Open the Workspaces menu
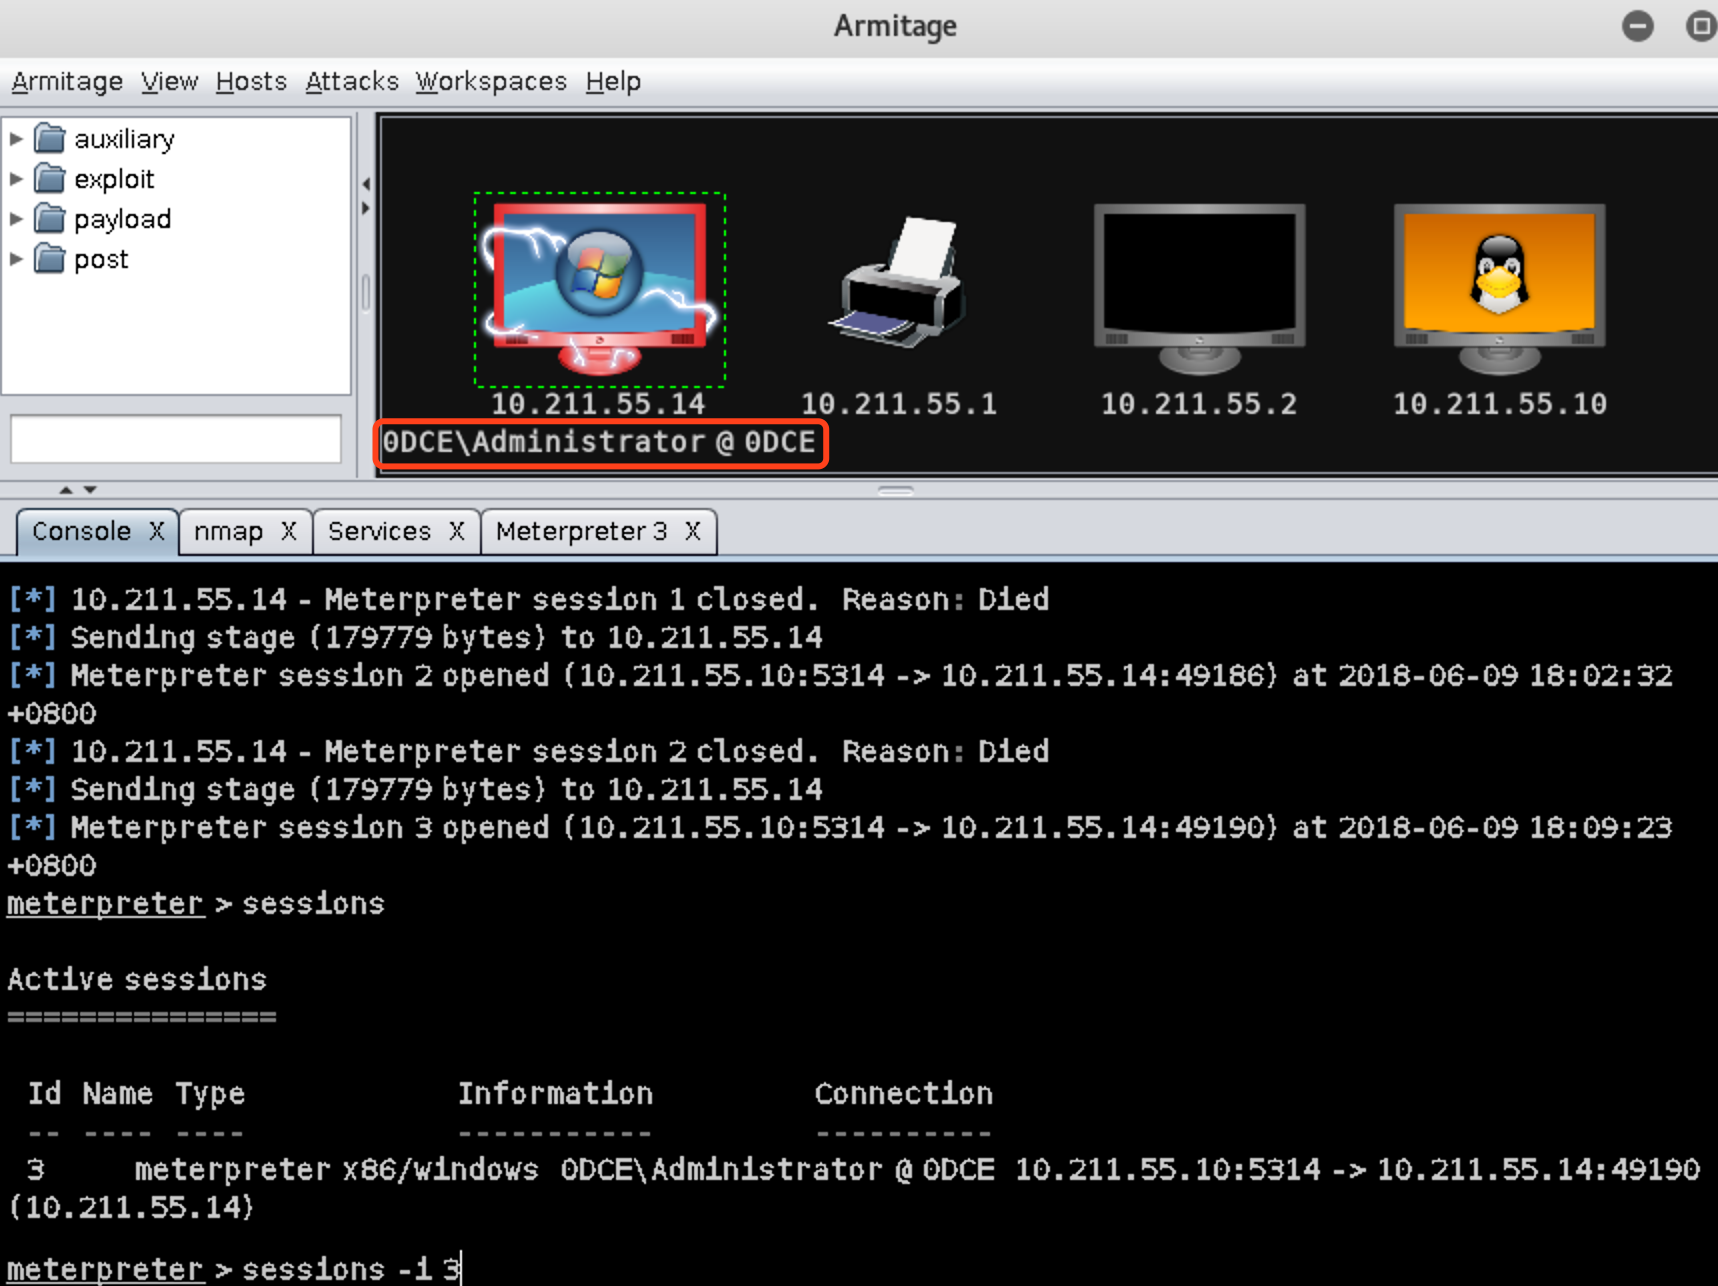Image resolution: width=1718 pixels, height=1286 pixels. coord(491,81)
